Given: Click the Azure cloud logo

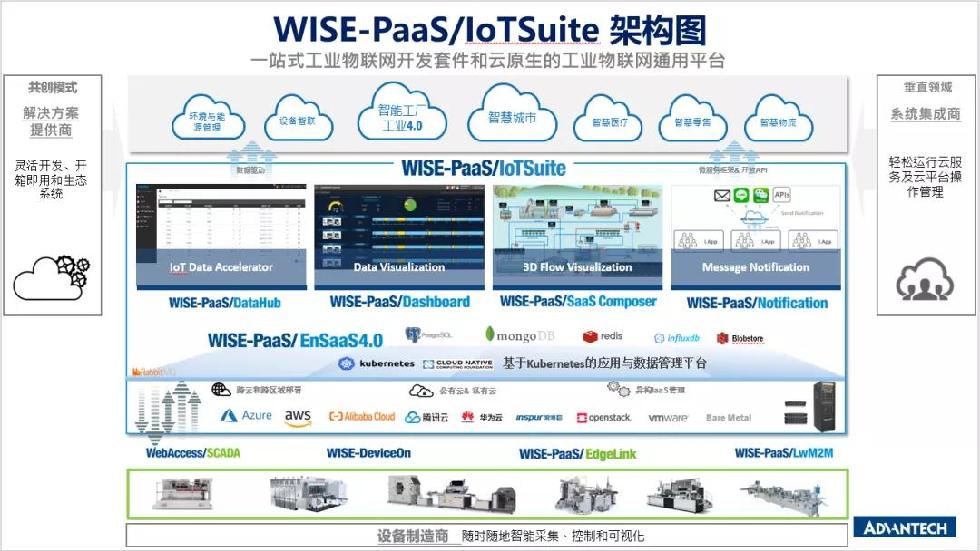Looking at the screenshot, I should [x=246, y=416].
